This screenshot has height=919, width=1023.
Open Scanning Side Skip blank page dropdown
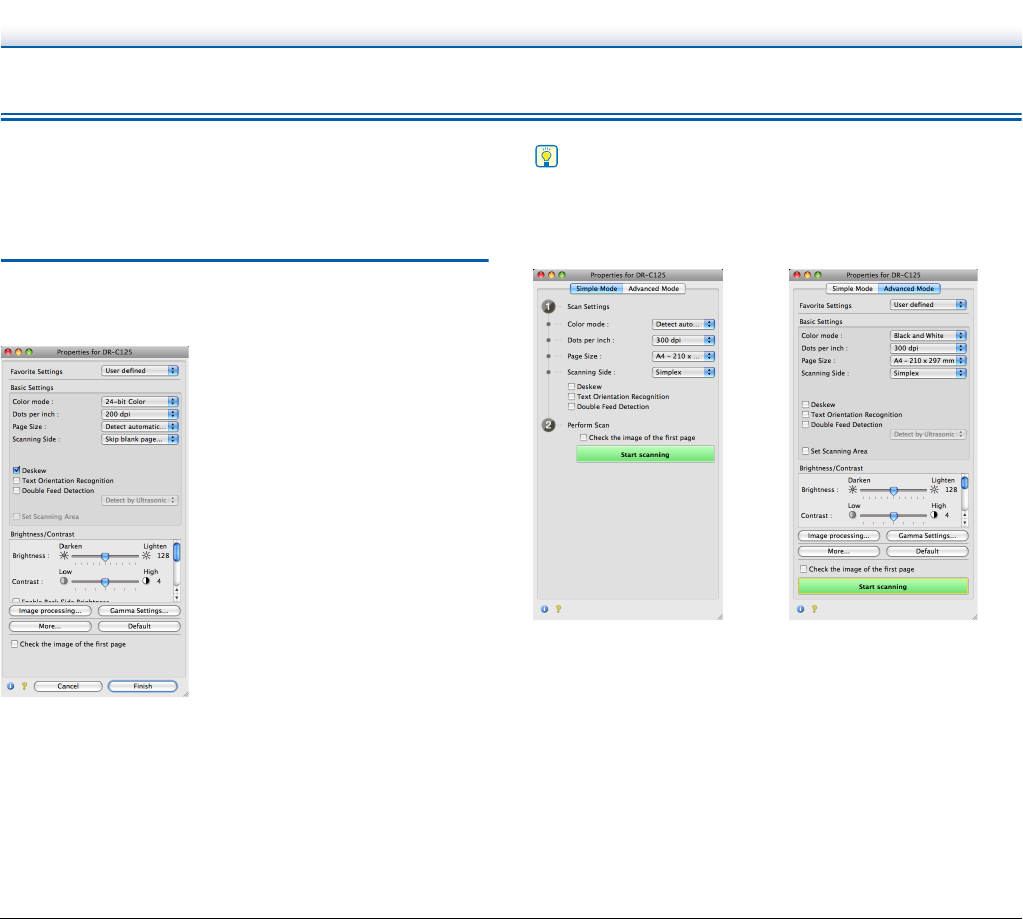[140, 439]
